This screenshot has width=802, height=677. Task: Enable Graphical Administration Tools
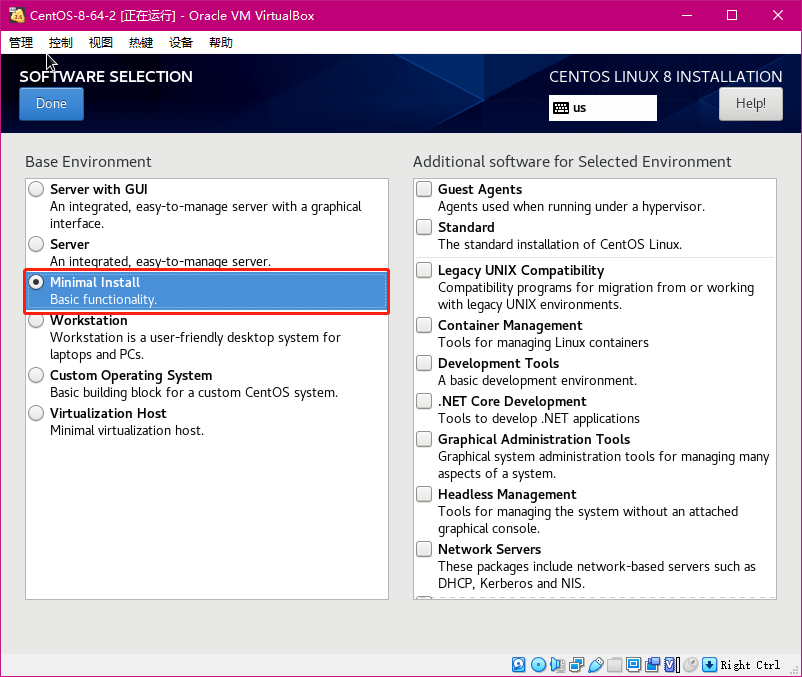click(x=424, y=439)
